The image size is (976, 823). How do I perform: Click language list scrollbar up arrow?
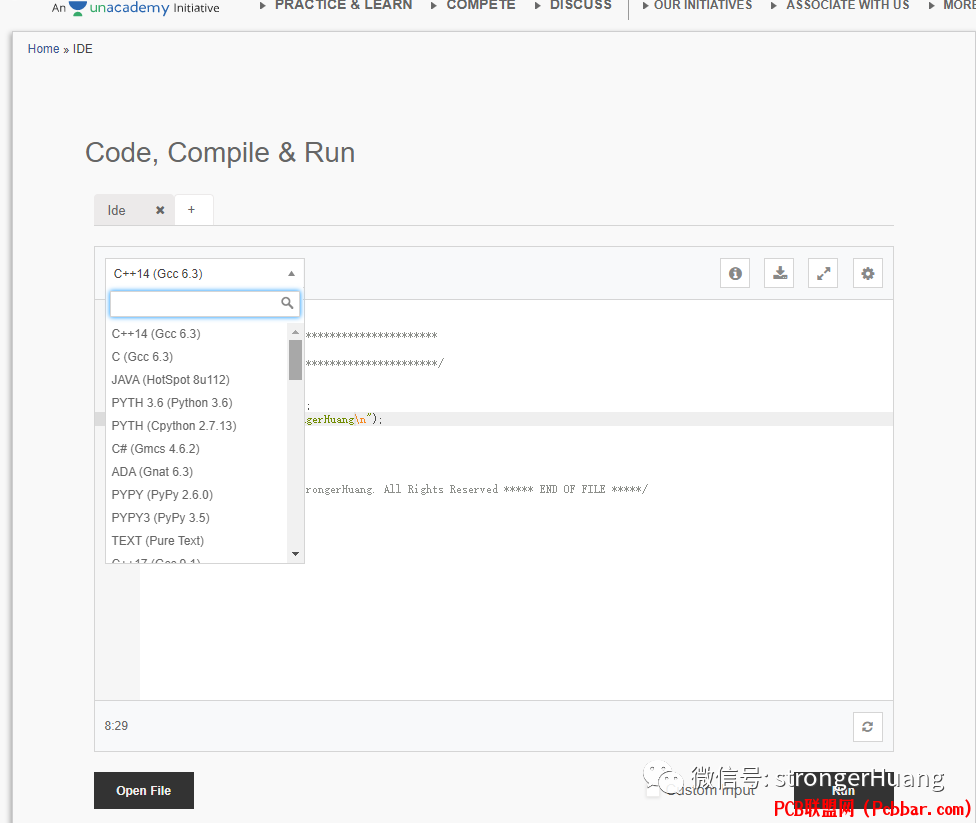point(296,332)
